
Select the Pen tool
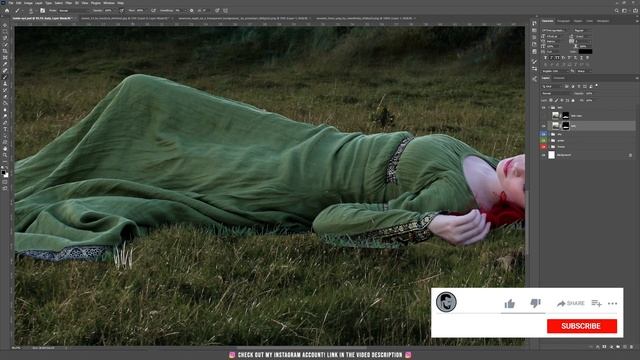[x=5, y=123]
